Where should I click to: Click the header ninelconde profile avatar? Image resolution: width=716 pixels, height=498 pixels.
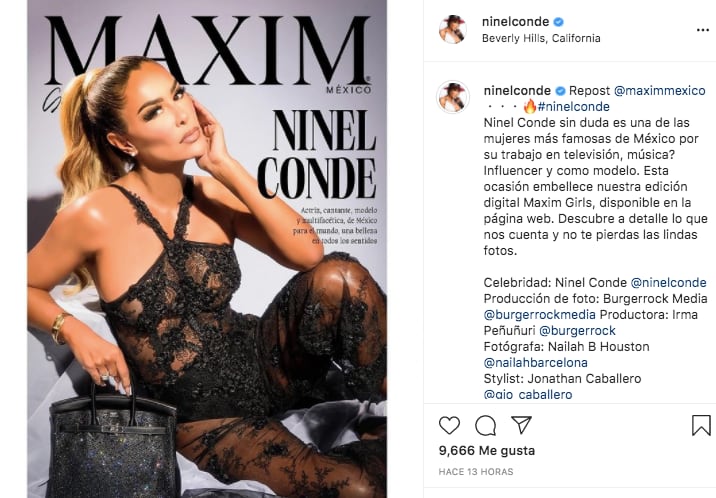[x=452, y=30]
